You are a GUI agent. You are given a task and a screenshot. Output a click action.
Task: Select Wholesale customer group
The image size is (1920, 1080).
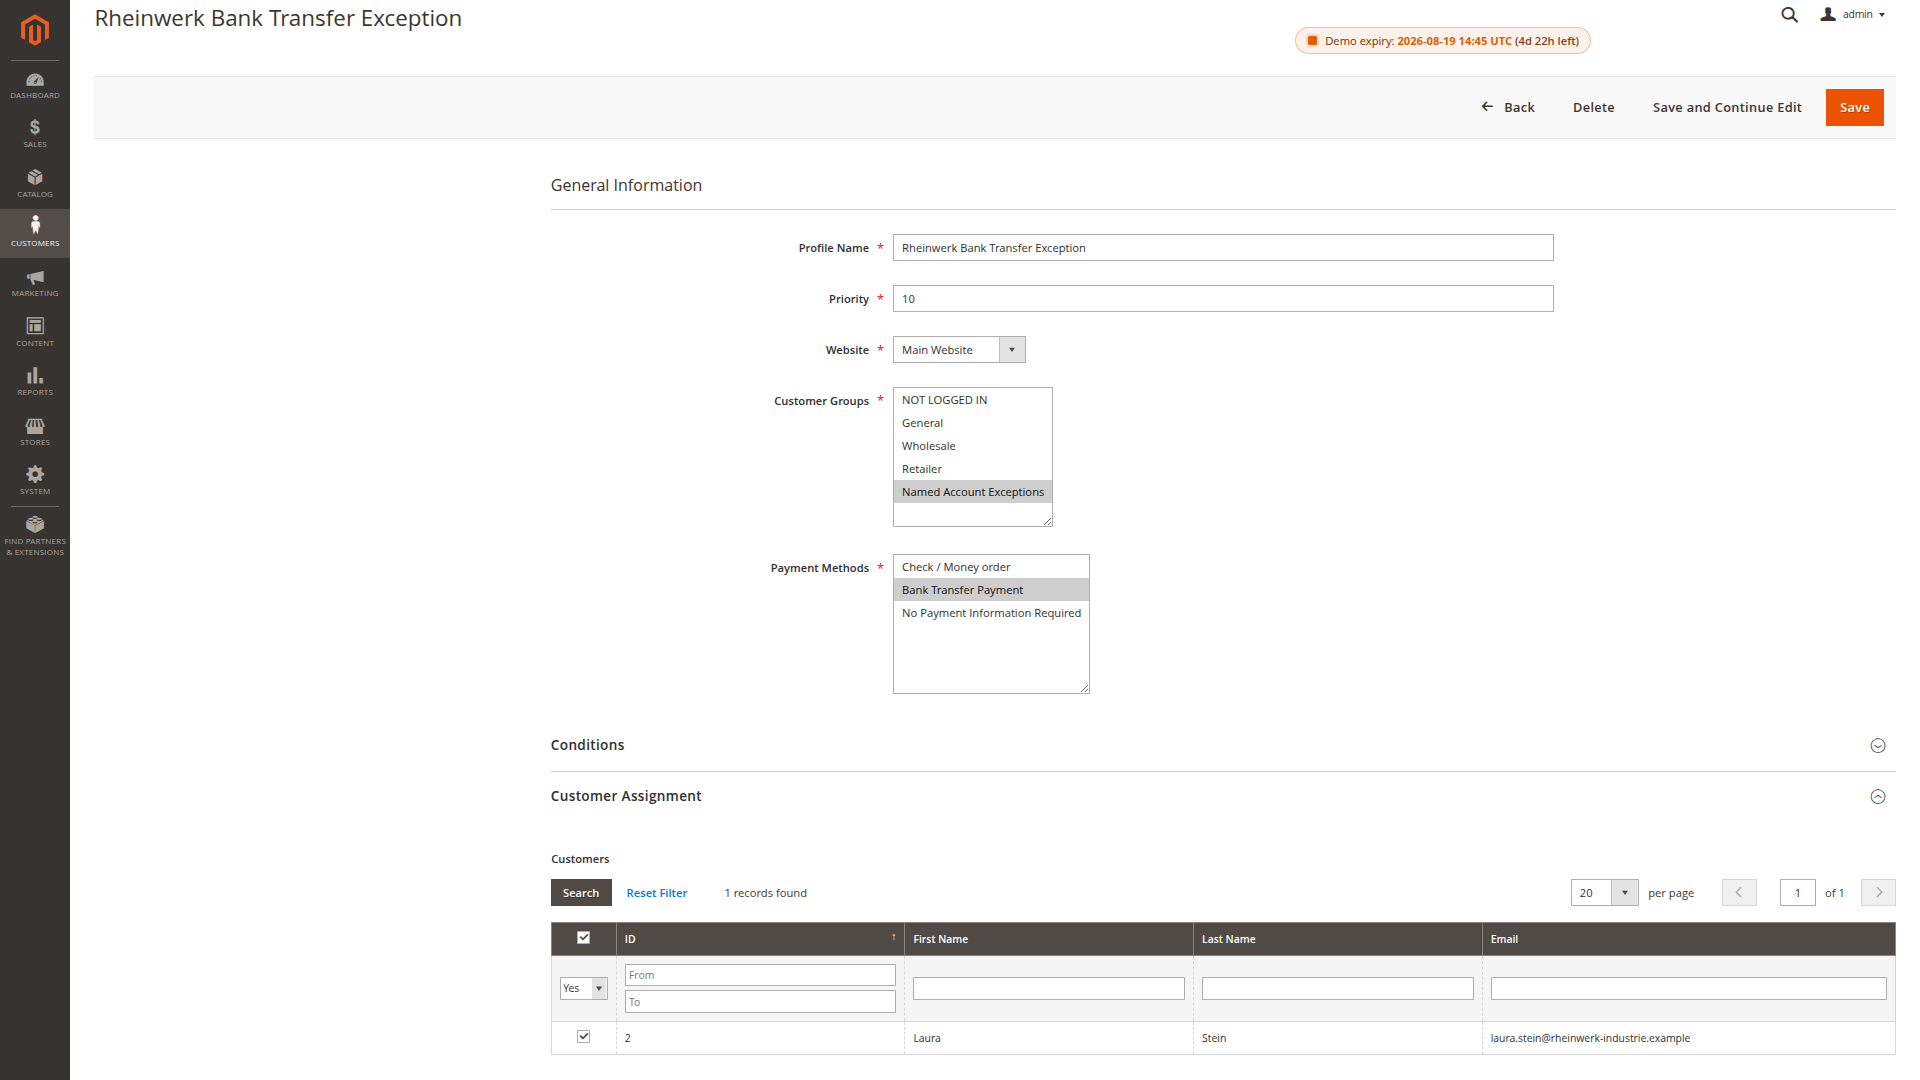[x=972, y=446]
